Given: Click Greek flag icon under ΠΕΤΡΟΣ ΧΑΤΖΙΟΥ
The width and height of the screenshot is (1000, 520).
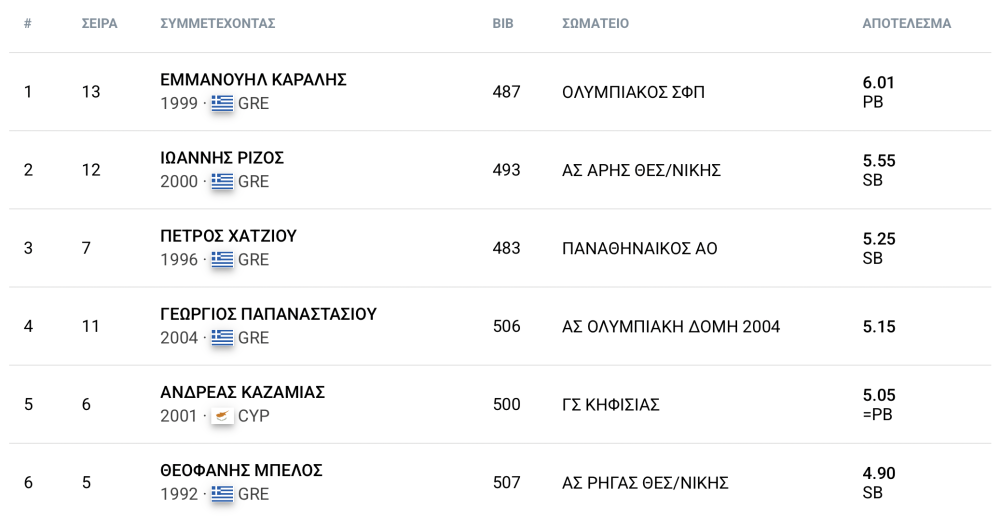Looking at the screenshot, I should click(222, 260).
